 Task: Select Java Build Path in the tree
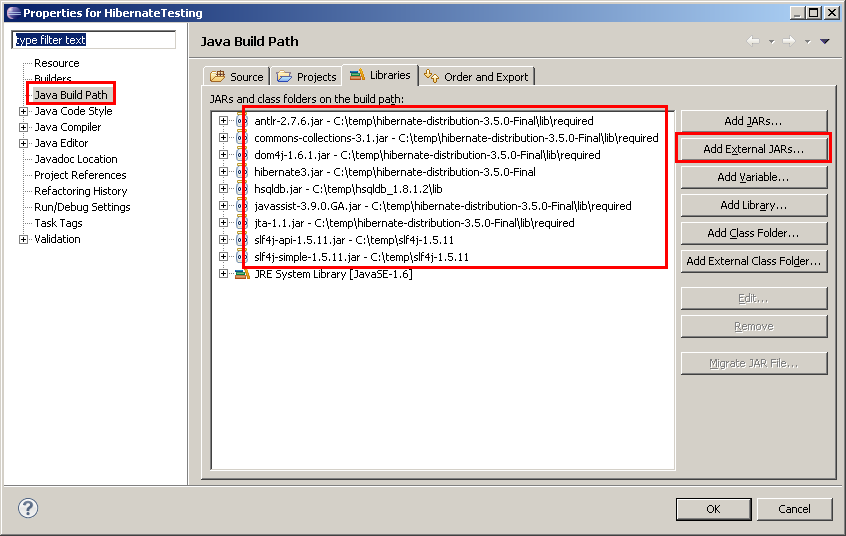coord(71,95)
